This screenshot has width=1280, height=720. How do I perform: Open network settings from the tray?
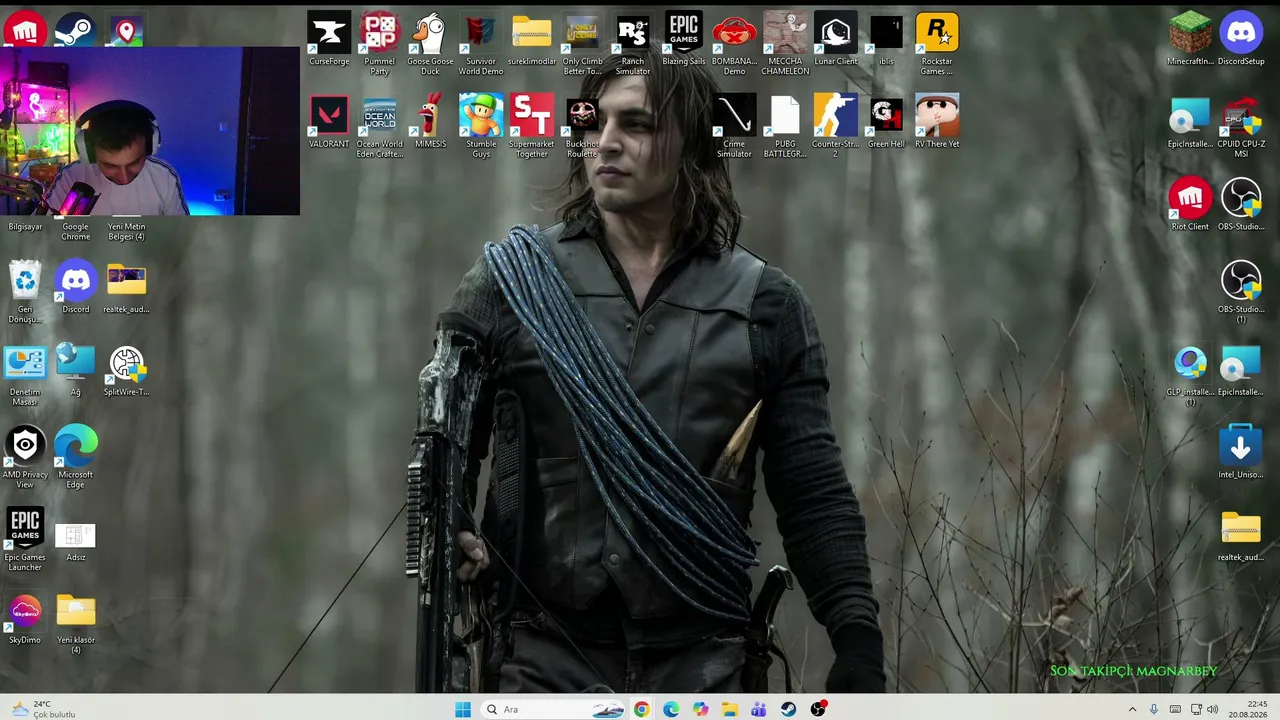point(1196,709)
